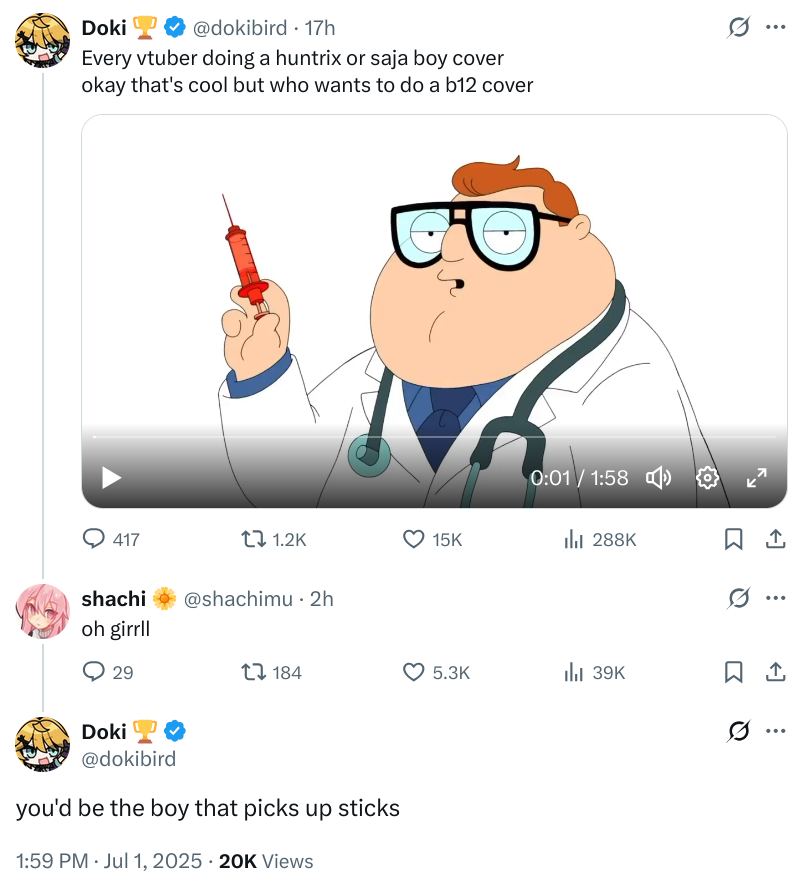The width and height of the screenshot is (805, 888).
Task: Open @shachimu profile link
Action: (x=239, y=598)
